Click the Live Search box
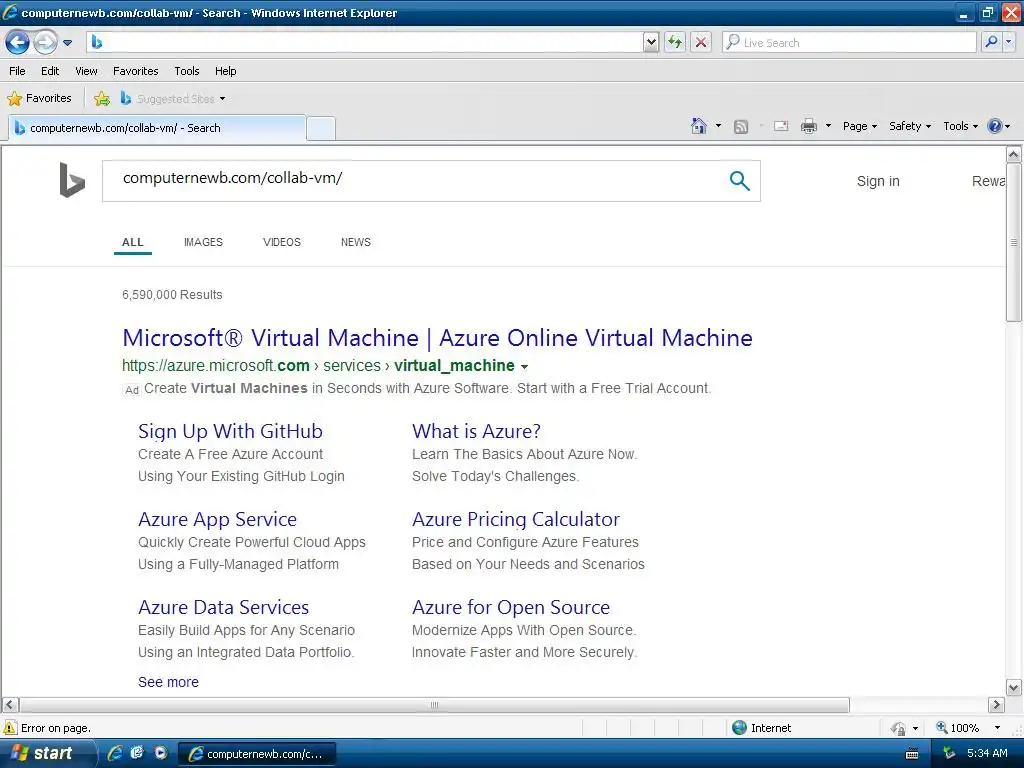Viewport: 1024px width, 768px height. (x=849, y=42)
